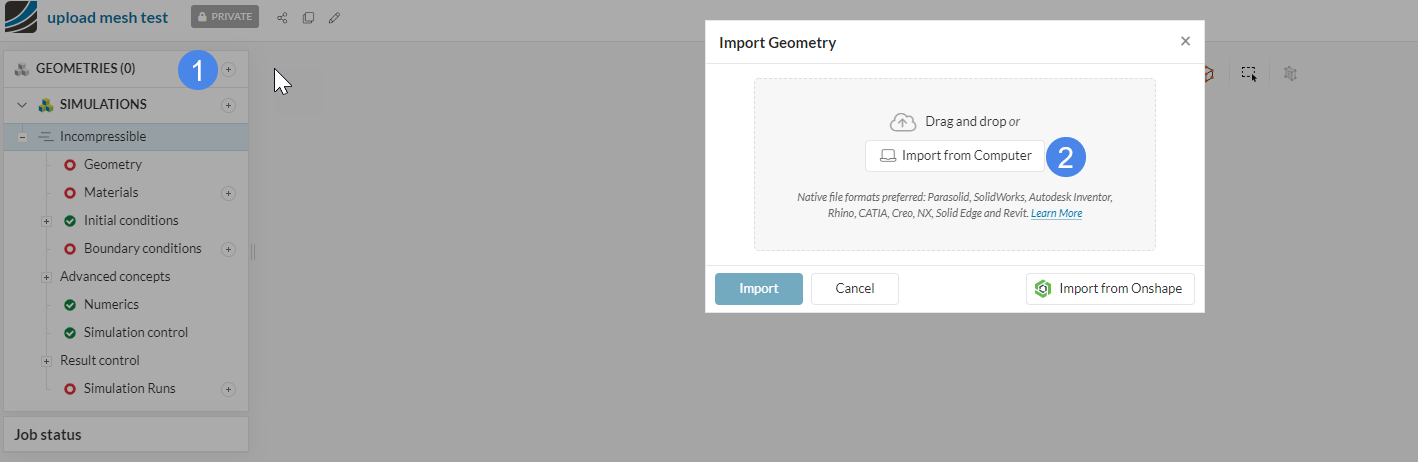Create a new run beside Simulation Runs
This screenshot has height=462, width=1418.
pos(228,389)
